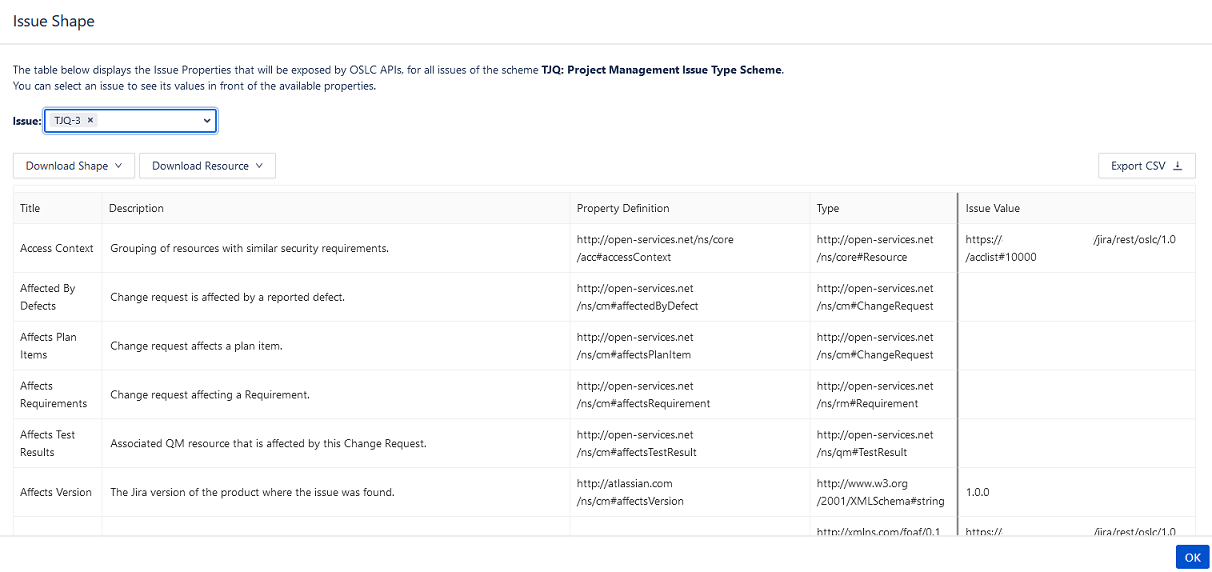
Task: Click the acclist#10000 issue value
Action: click(x=1071, y=248)
